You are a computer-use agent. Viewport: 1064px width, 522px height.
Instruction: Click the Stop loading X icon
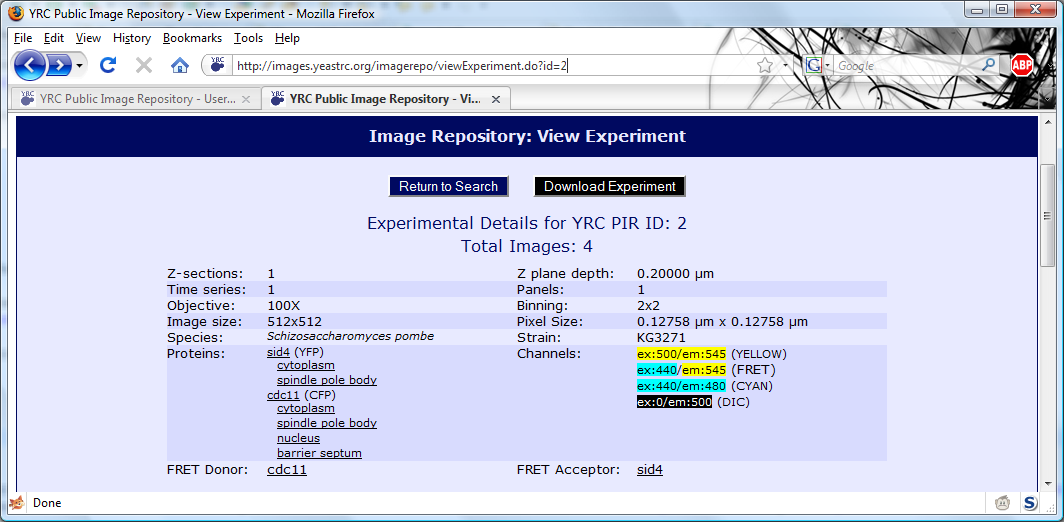click(x=143, y=66)
